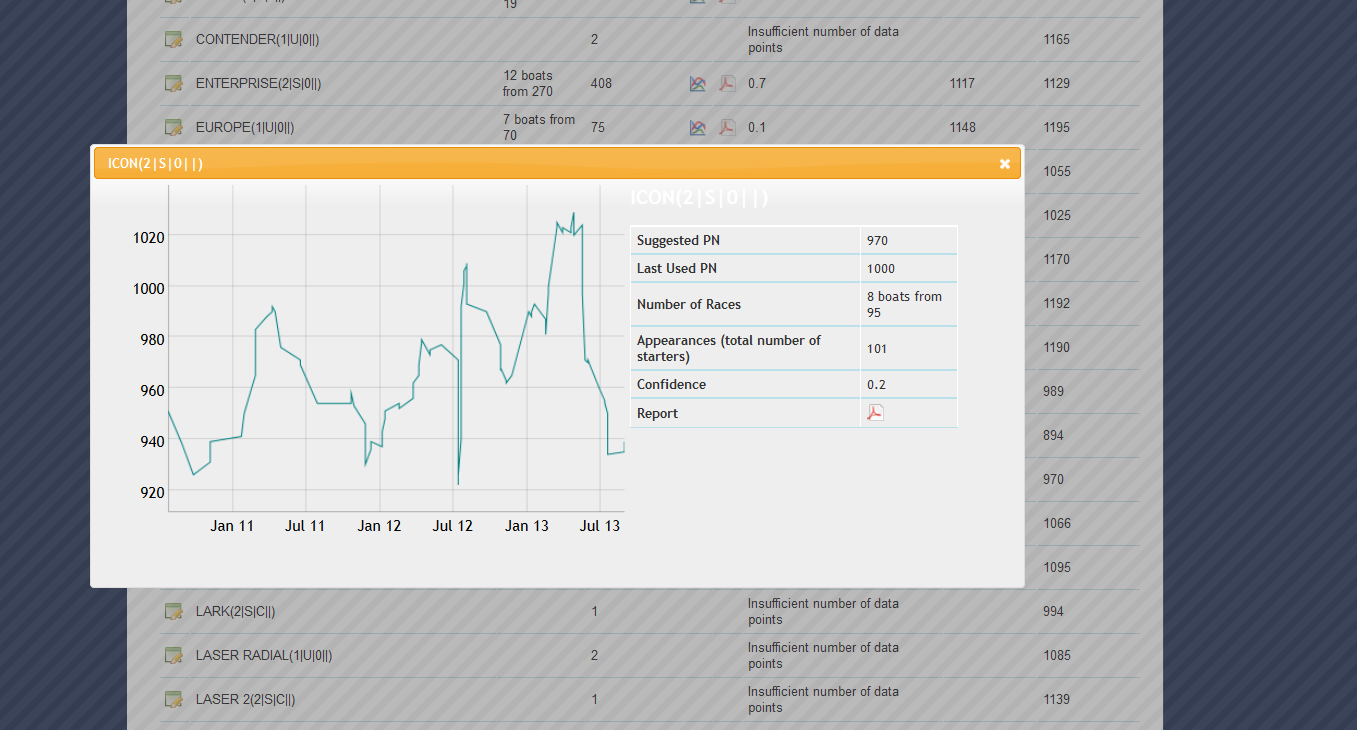1357x730 pixels.
Task: Click ENTERPRISE(2|S|0||) class name
Action: [x=258, y=84]
